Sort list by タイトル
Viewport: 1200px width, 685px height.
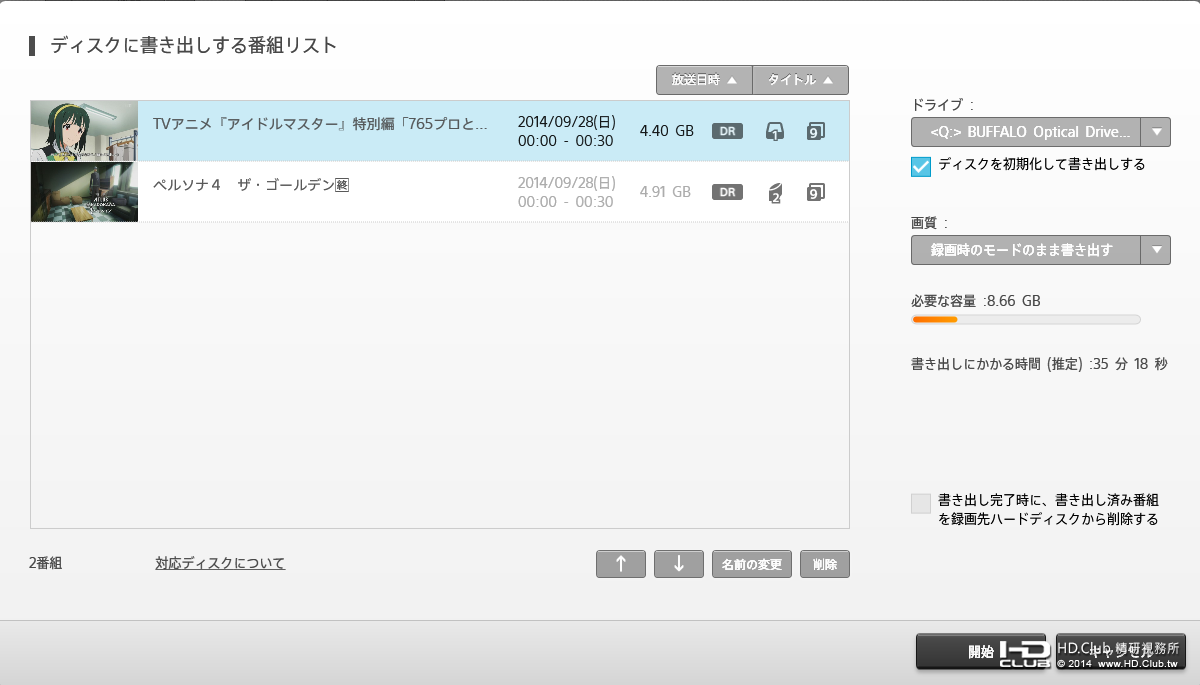801,80
